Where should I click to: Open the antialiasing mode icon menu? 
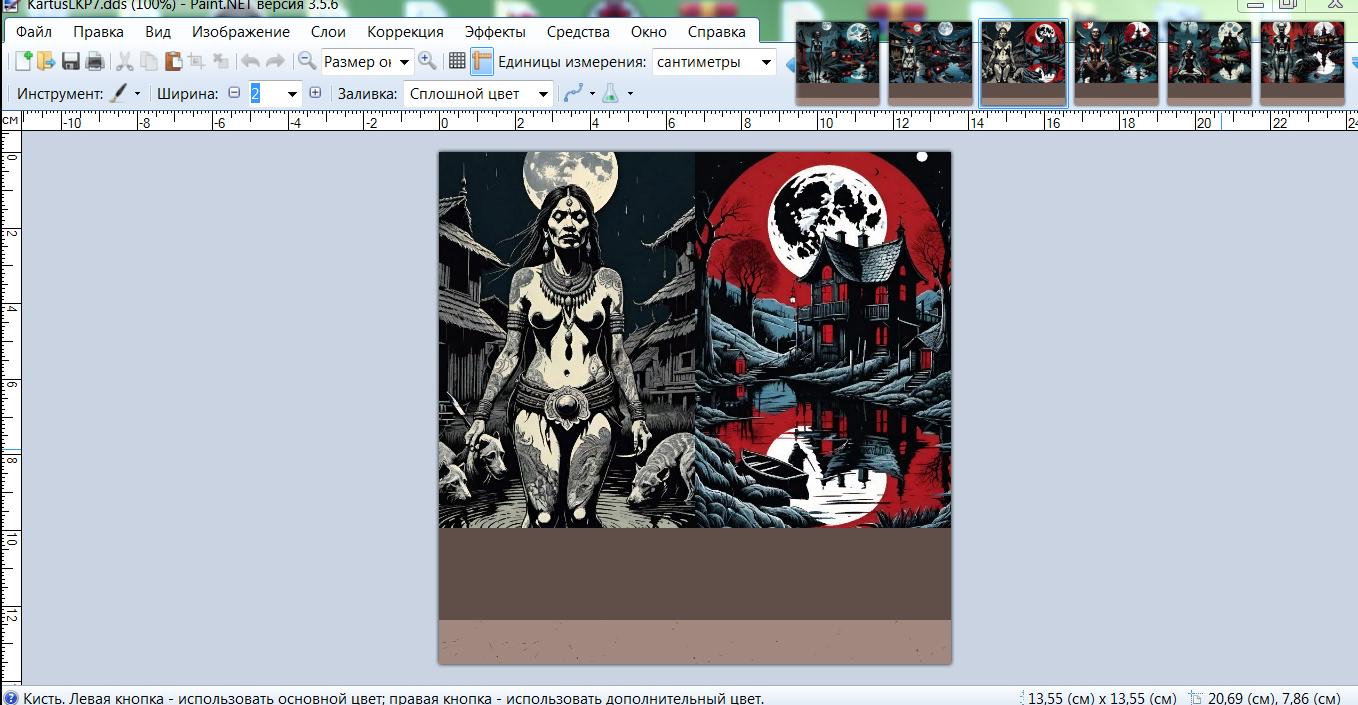pyautogui.click(x=577, y=93)
